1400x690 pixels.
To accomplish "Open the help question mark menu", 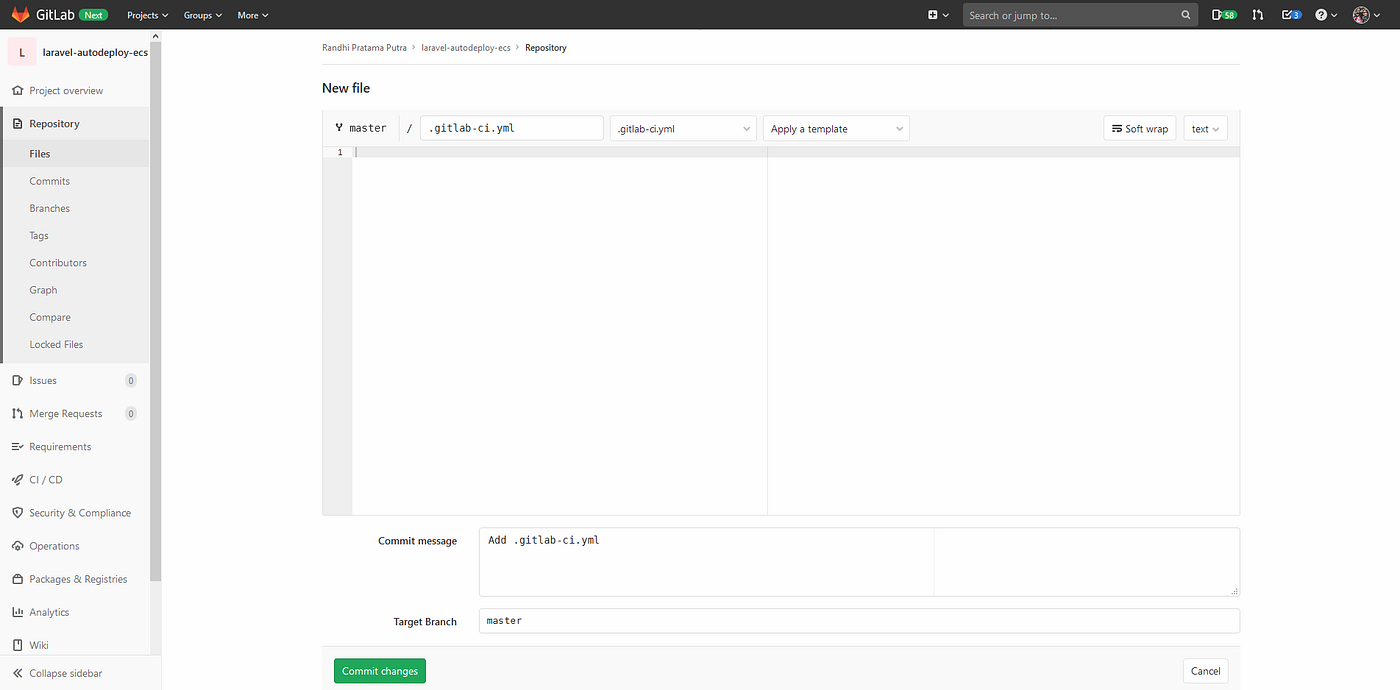I will 1322,14.
